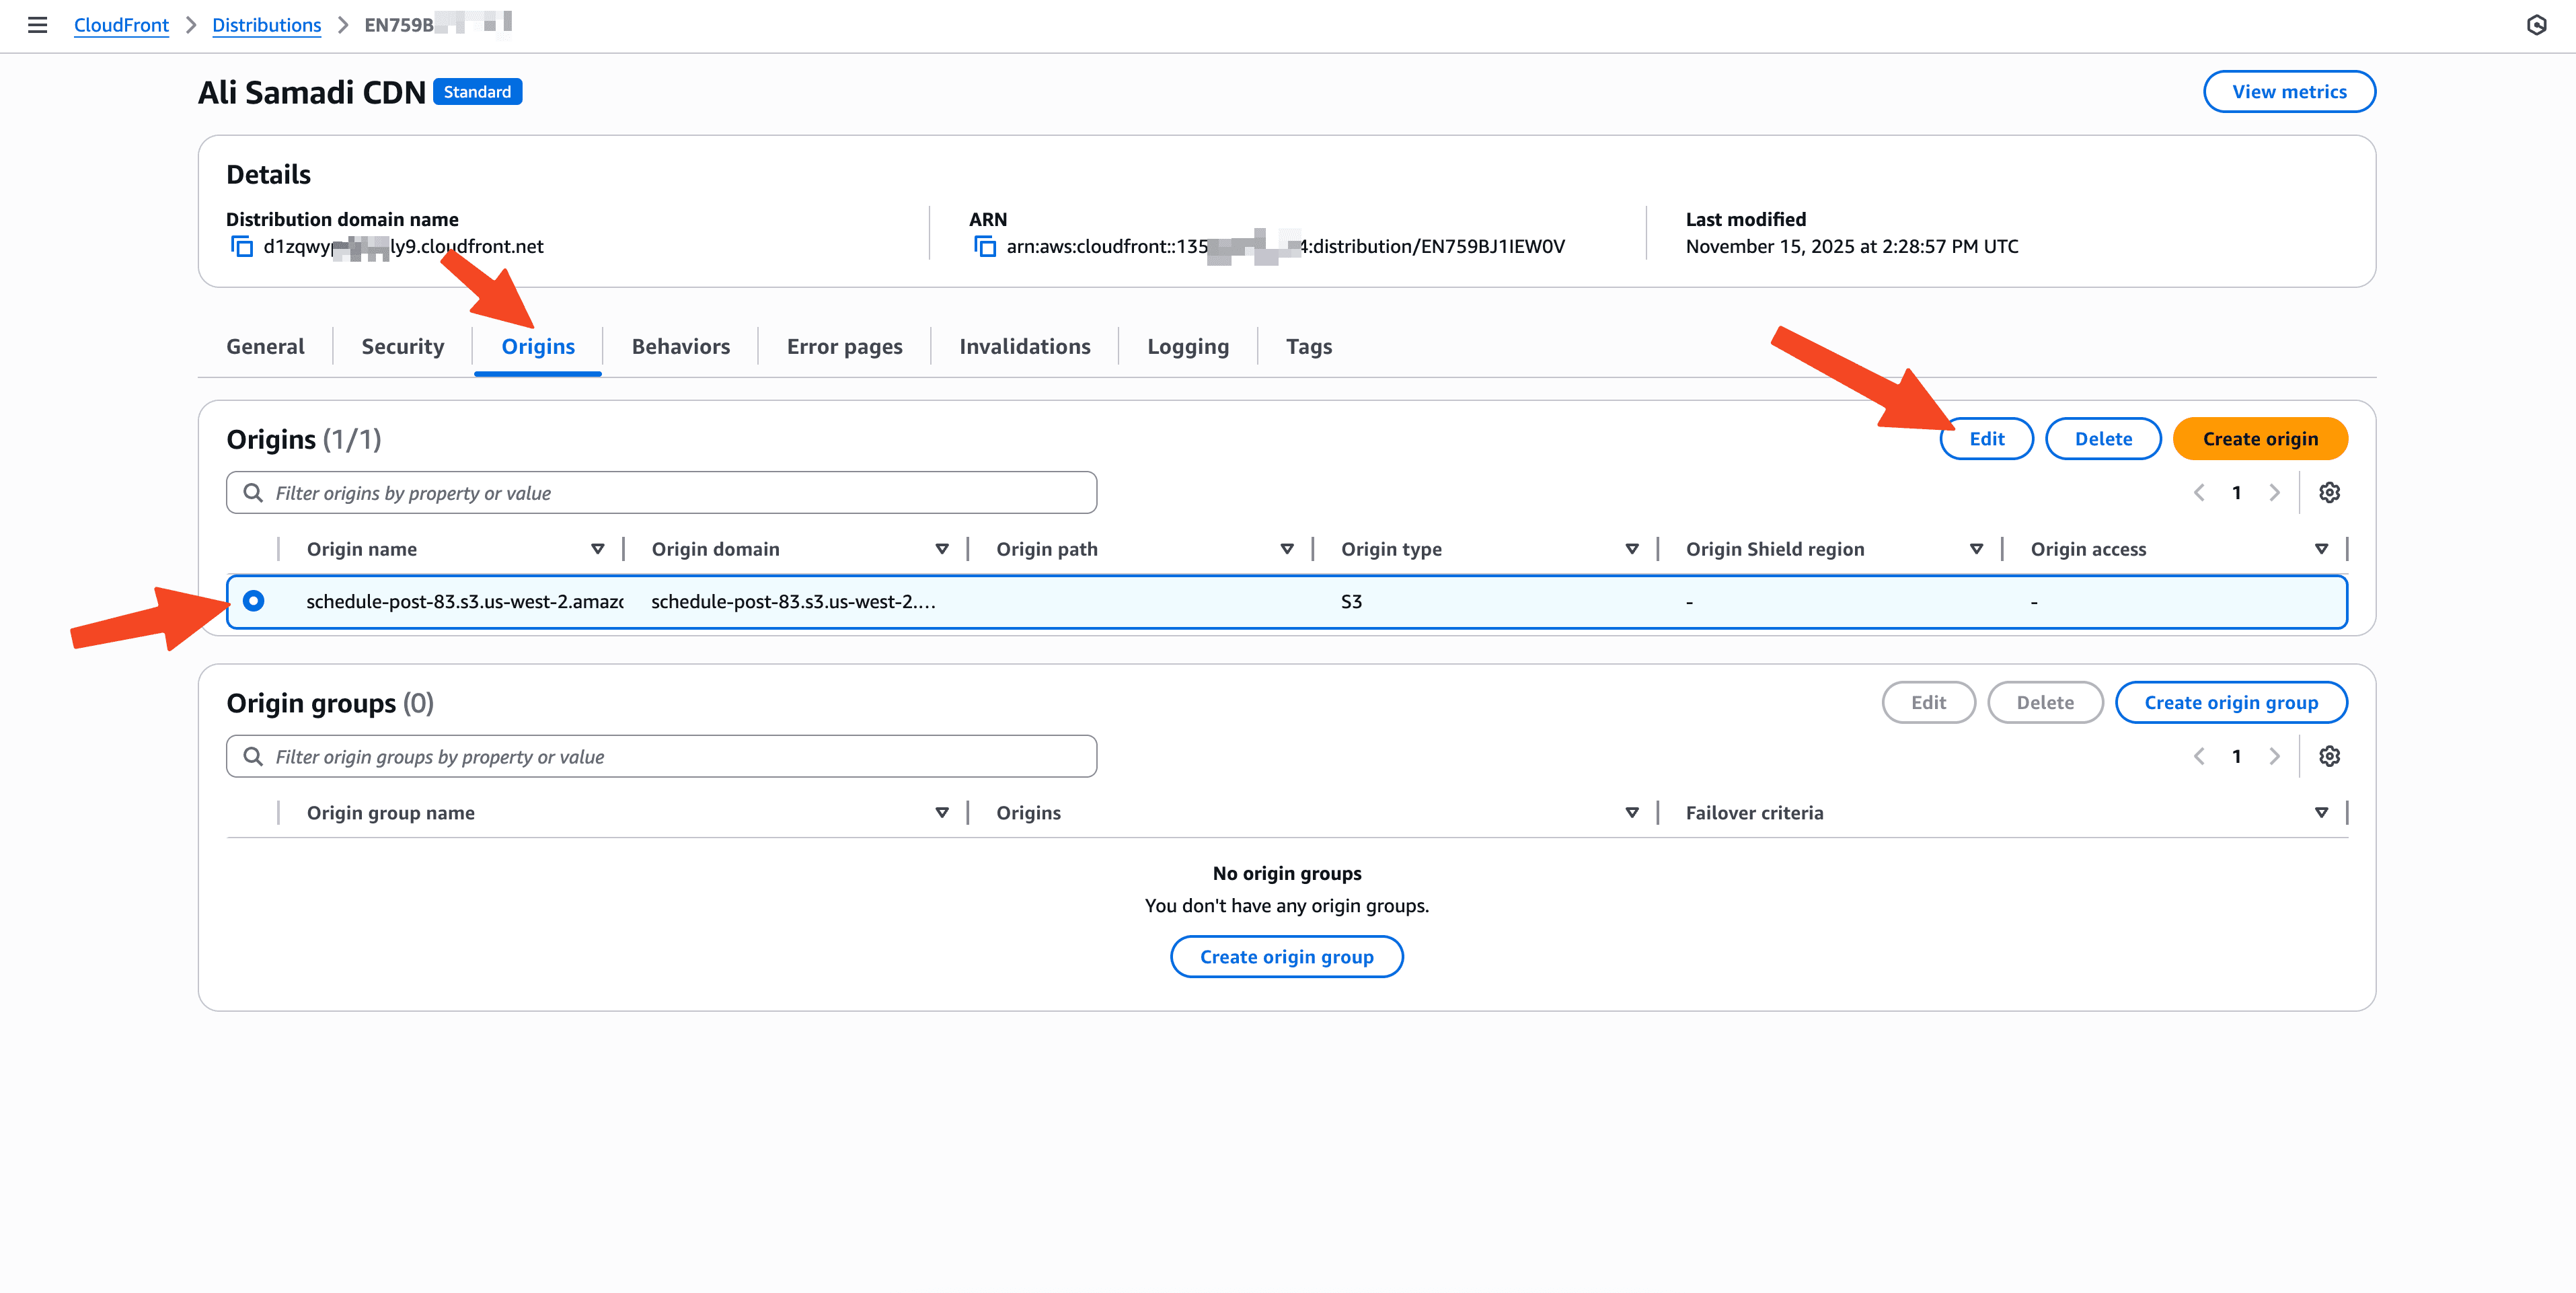Focus the Filter origins search field
This screenshot has width=2576, height=1293.
pos(661,493)
